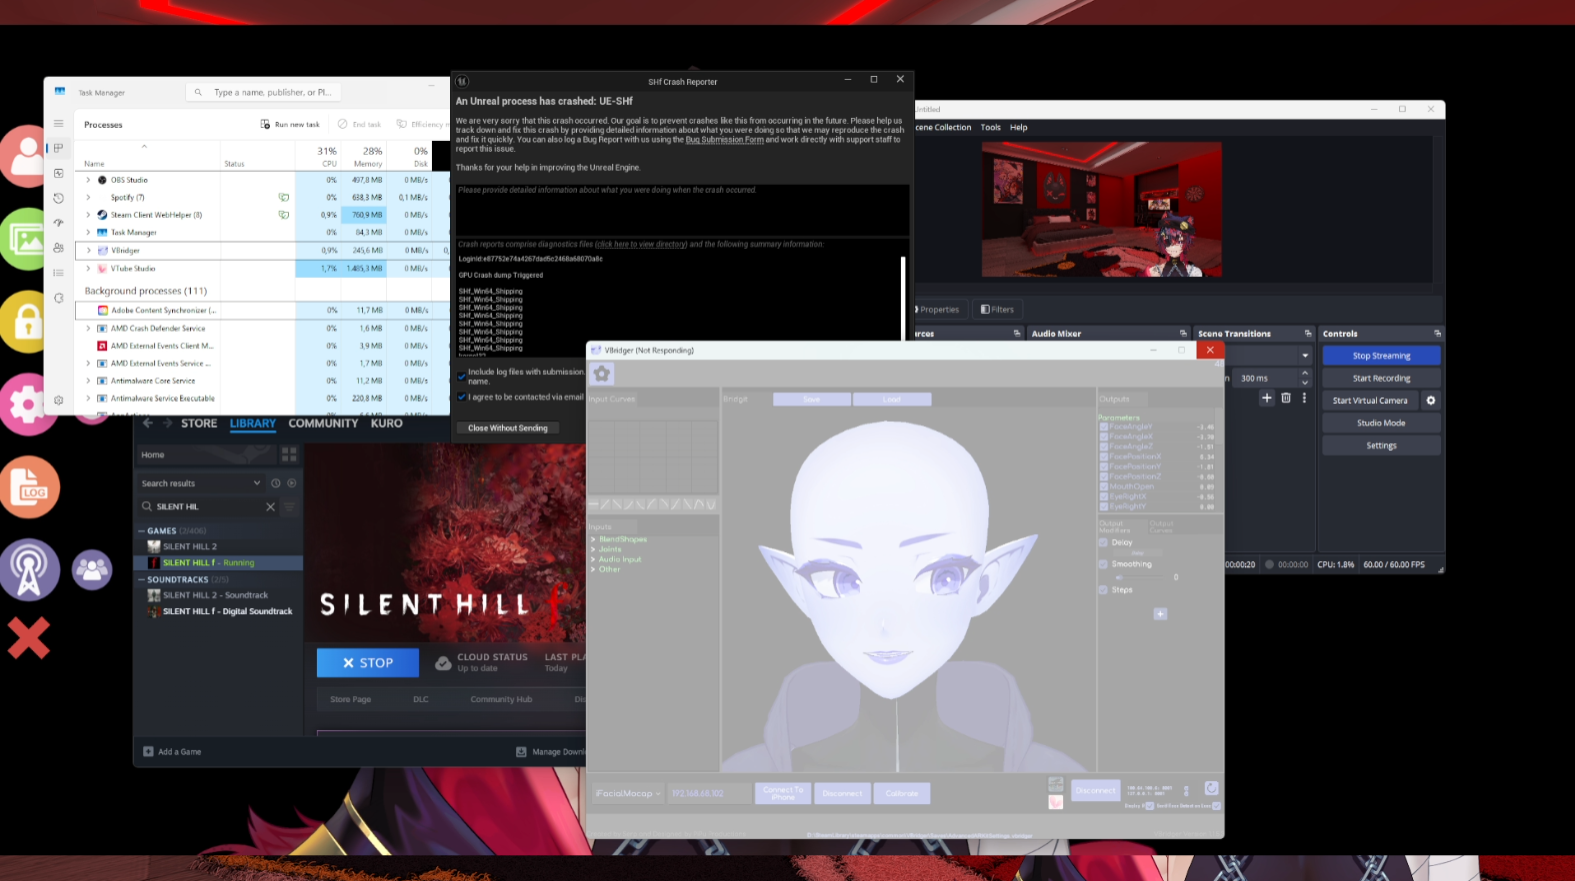The image size is (1575, 881).
Task: Collapse the SOUNDTRACKS category in Steam library
Action: pos(141,580)
